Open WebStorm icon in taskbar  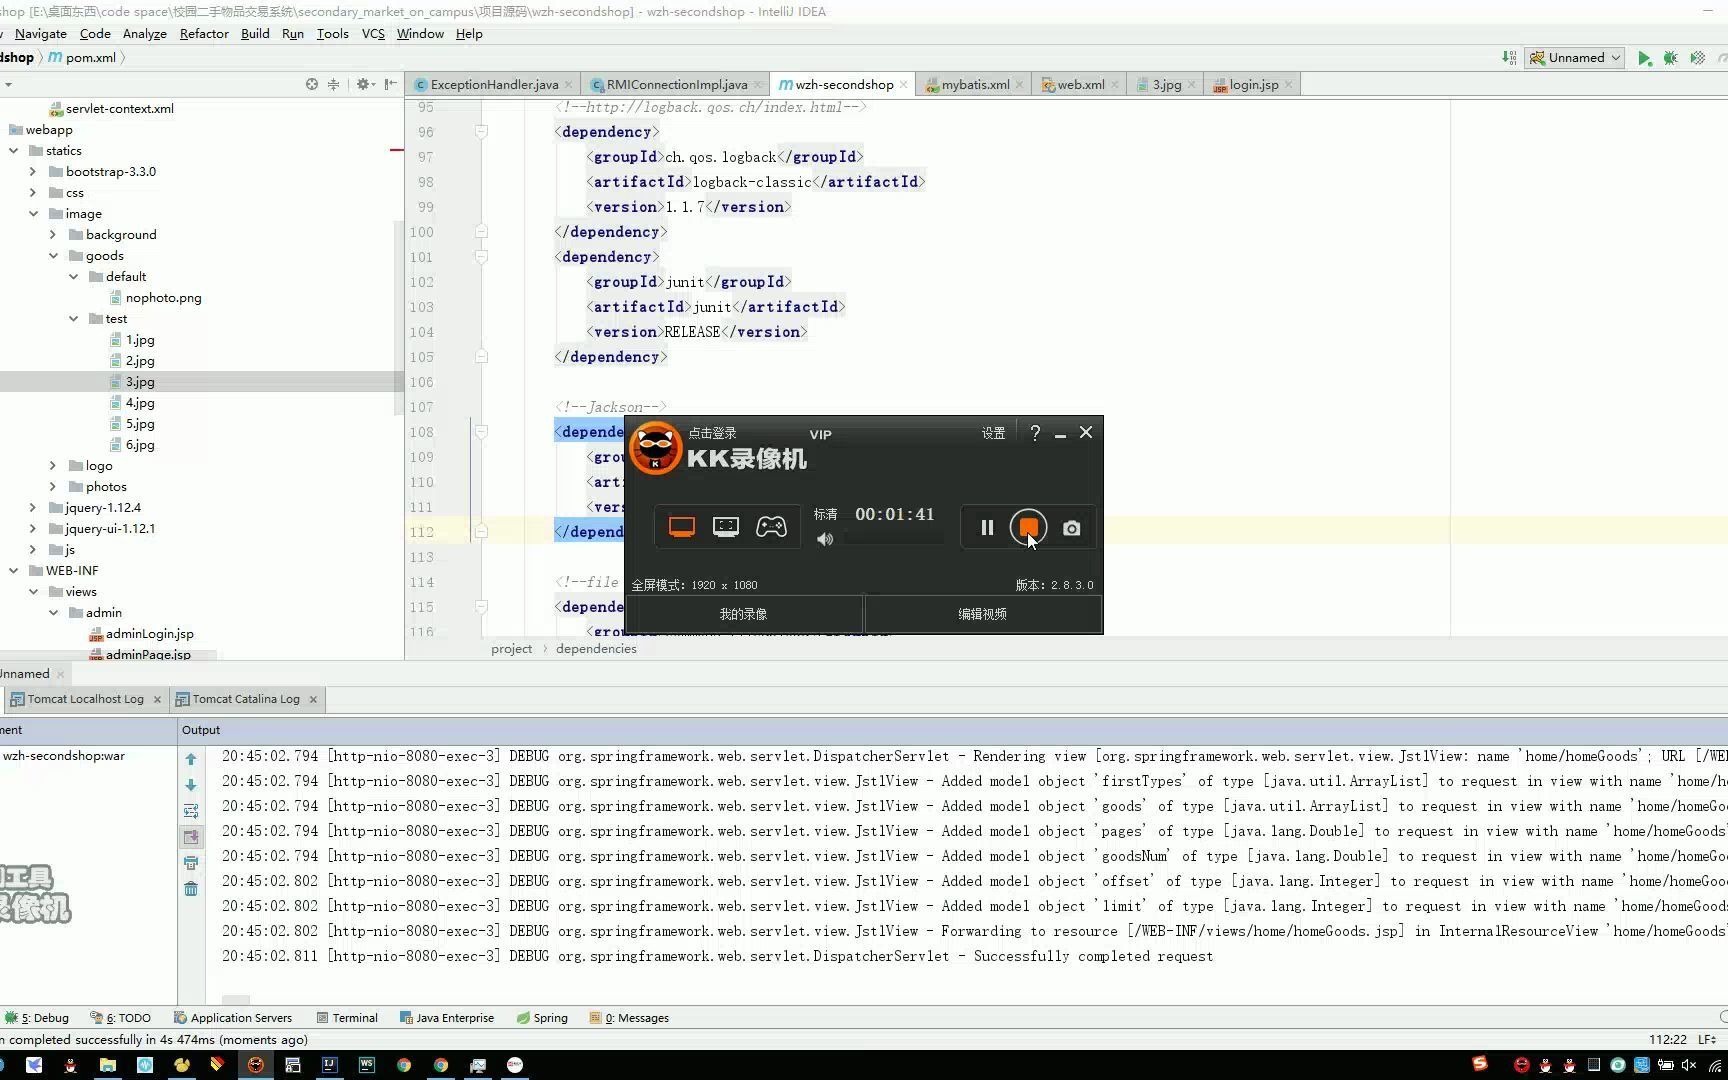(367, 1065)
